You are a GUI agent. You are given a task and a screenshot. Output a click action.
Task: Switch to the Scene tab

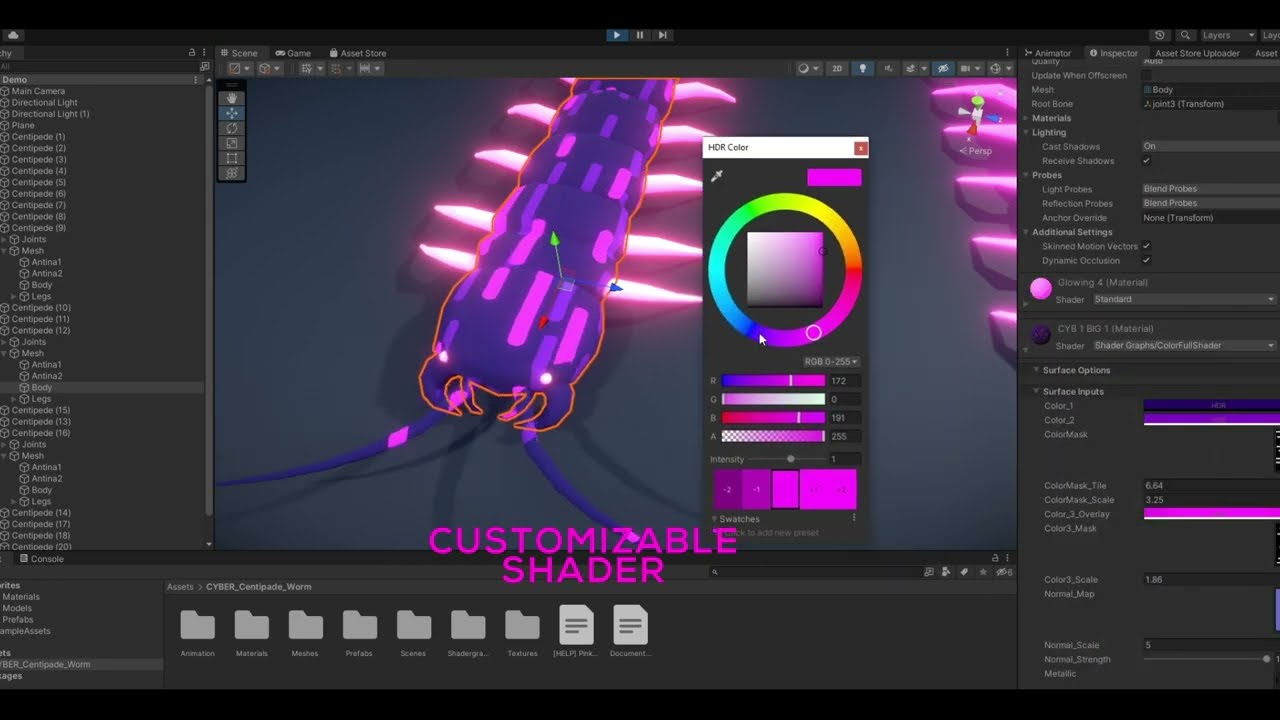(x=240, y=53)
